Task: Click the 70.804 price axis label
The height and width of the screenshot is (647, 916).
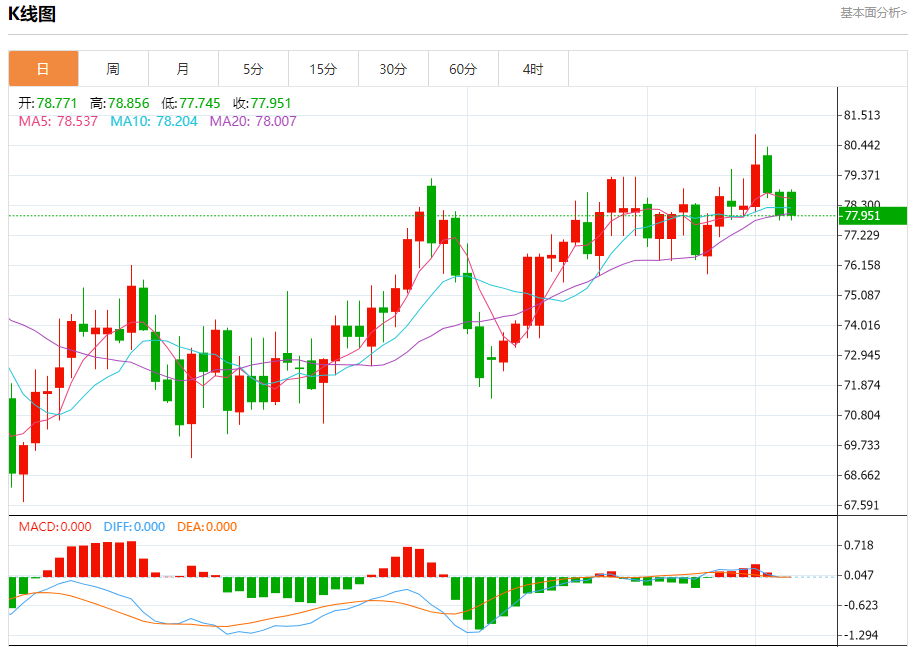Action: click(862, 415)
